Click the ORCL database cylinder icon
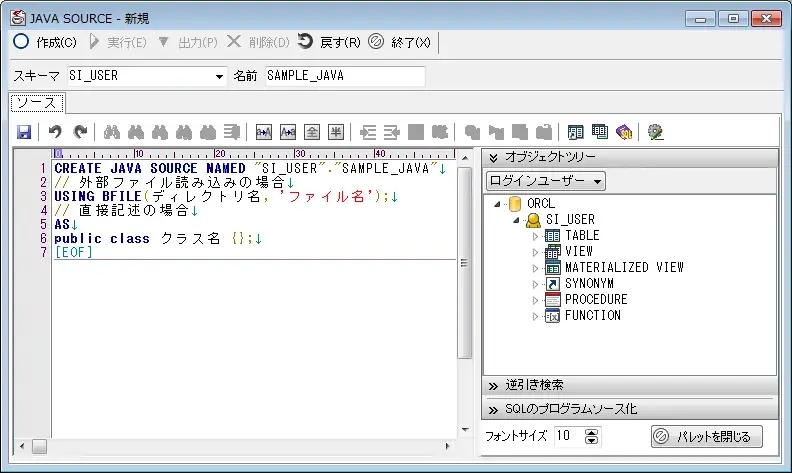This screenshot has height=473, width=792. coord(515,204)
